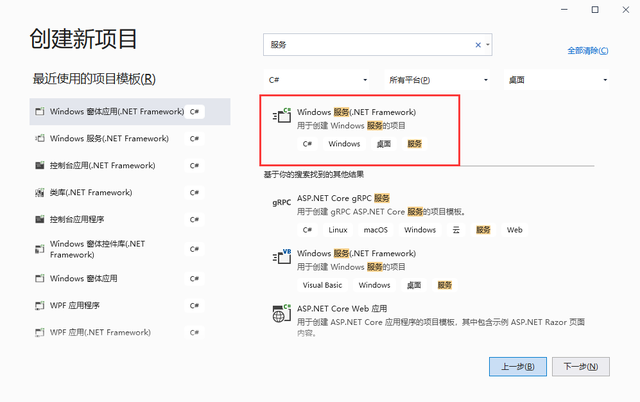Select recent template WPF 应用程序
Image resolution: width=640 pixels, height=402 pixels.
pos(130,305)
